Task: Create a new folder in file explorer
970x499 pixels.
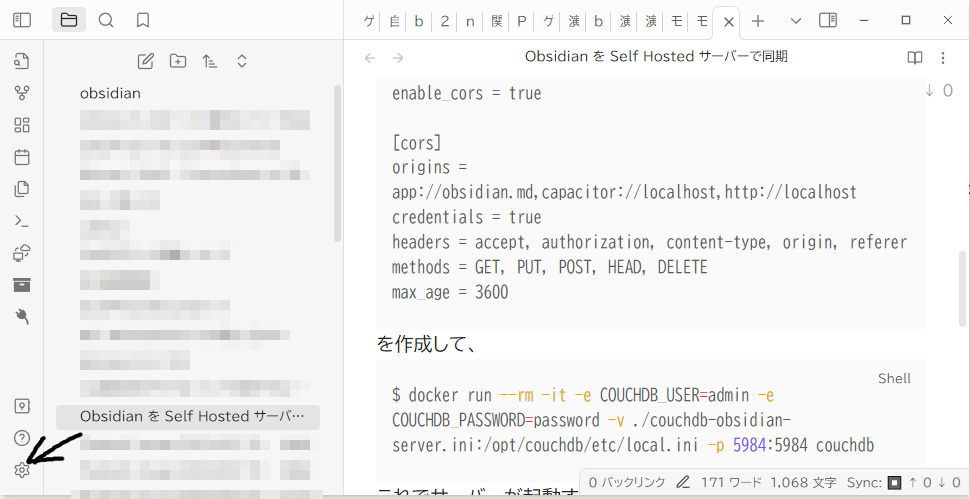Action: click(x=178, y=61)
